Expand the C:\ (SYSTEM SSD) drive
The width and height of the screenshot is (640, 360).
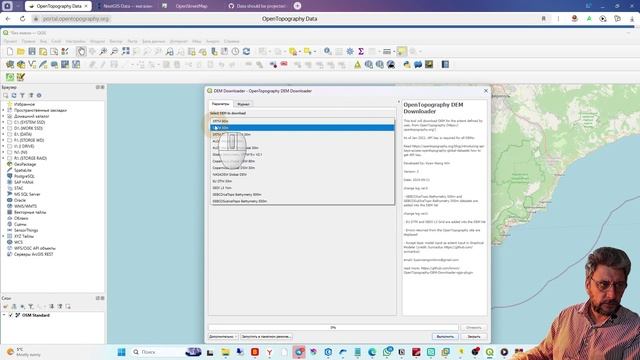(3, 122)
